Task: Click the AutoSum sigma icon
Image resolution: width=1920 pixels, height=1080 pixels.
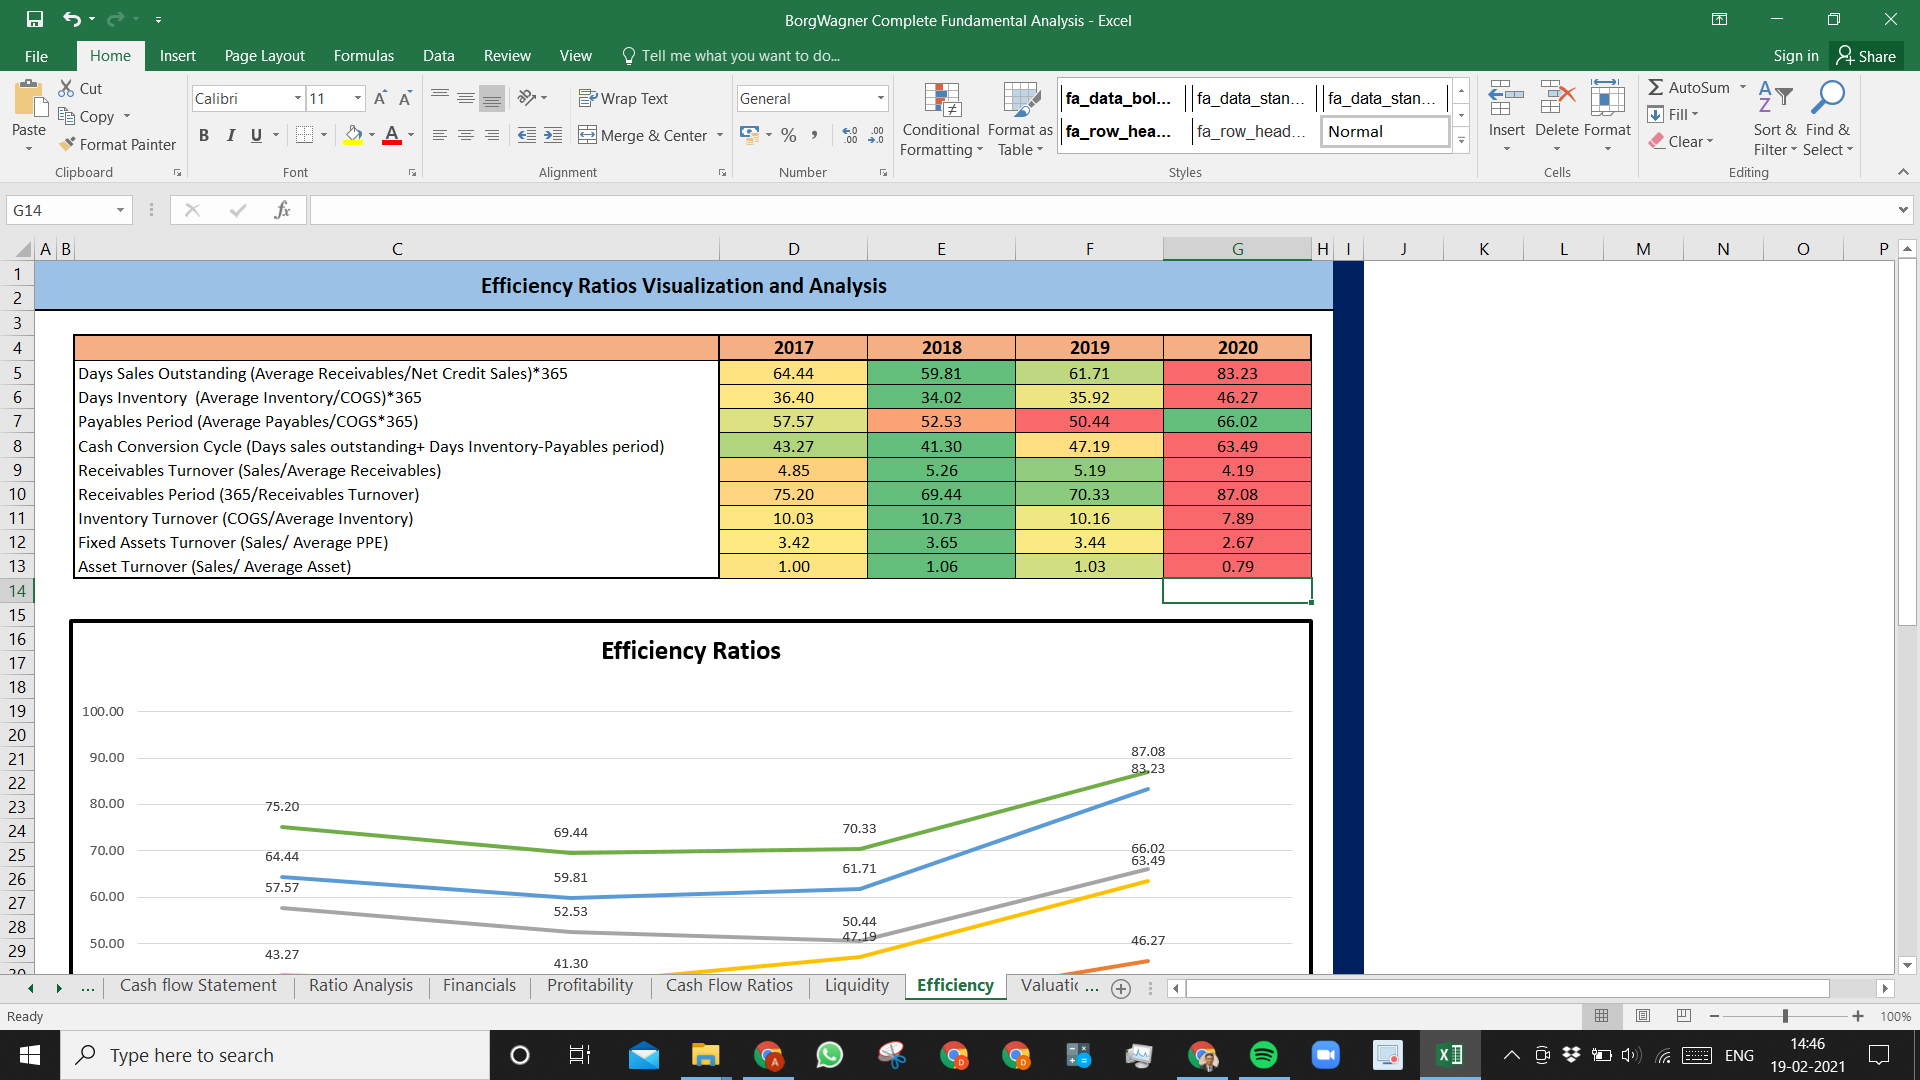Action: click(1656, 88)
